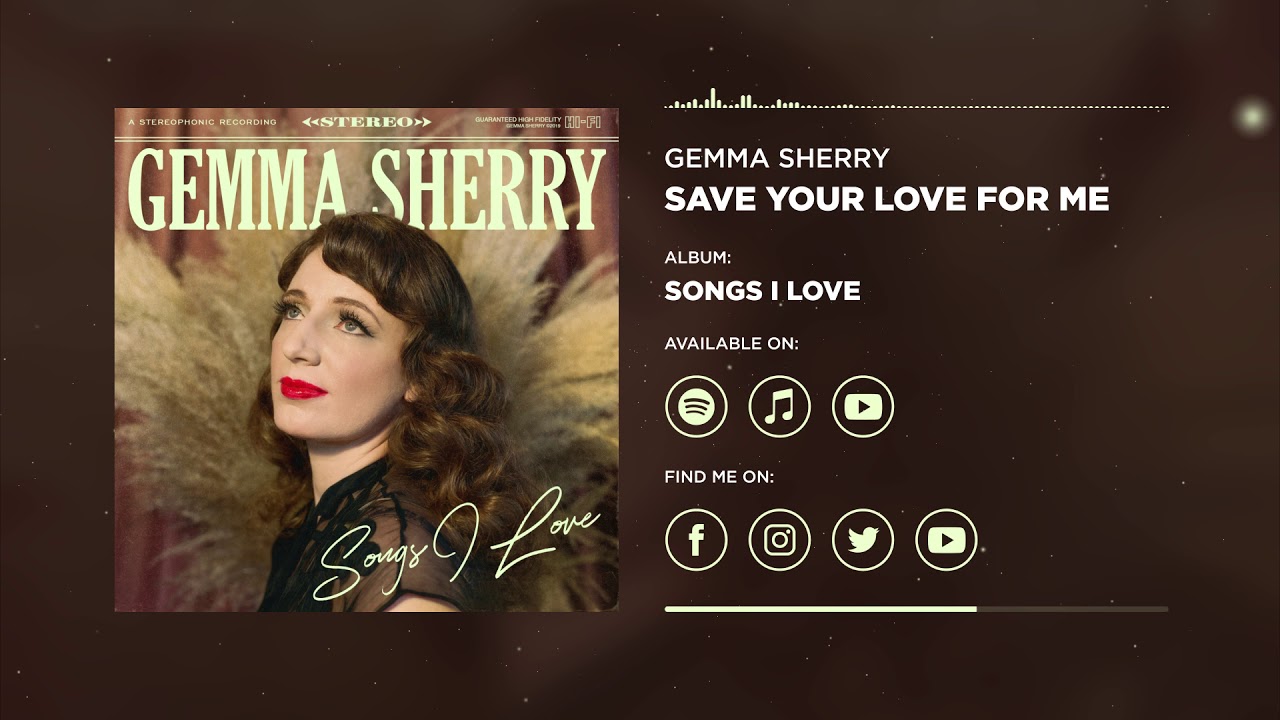This screenshot has width=1280, height=720.
Task: Visit the Facebook icon under Find Me On
Action: coord(696,540)
